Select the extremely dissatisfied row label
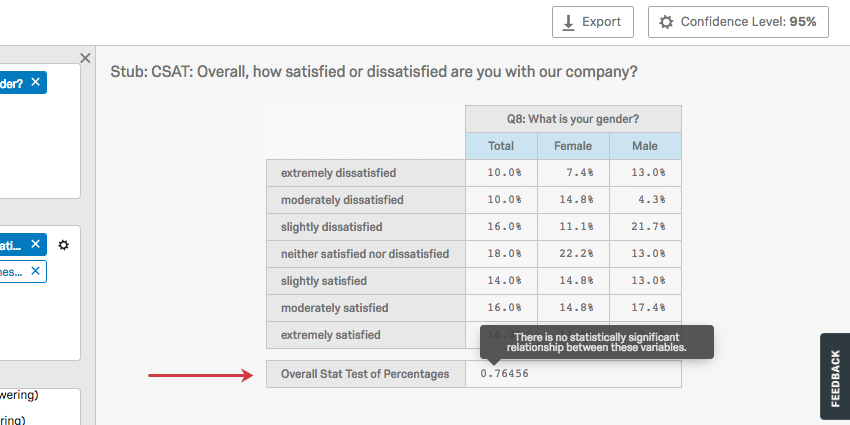This screenshot has width=850, height=425. (x=338, y=173)
